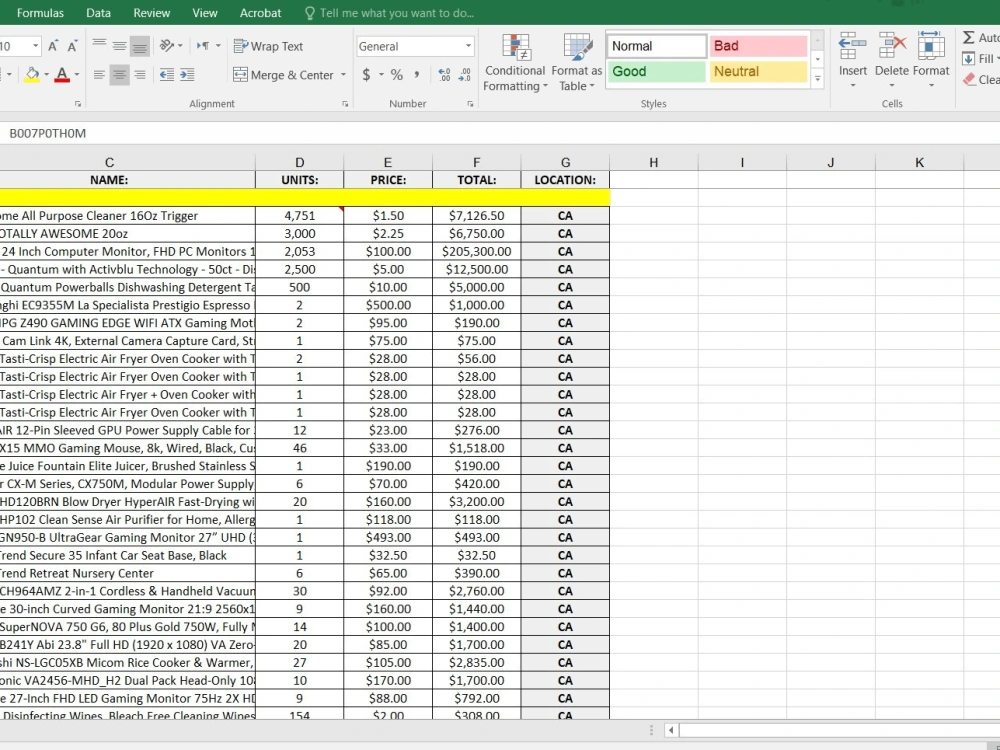Open the Format cells menu icon
Screen dimensions: 1000x750
coord(930,46)
